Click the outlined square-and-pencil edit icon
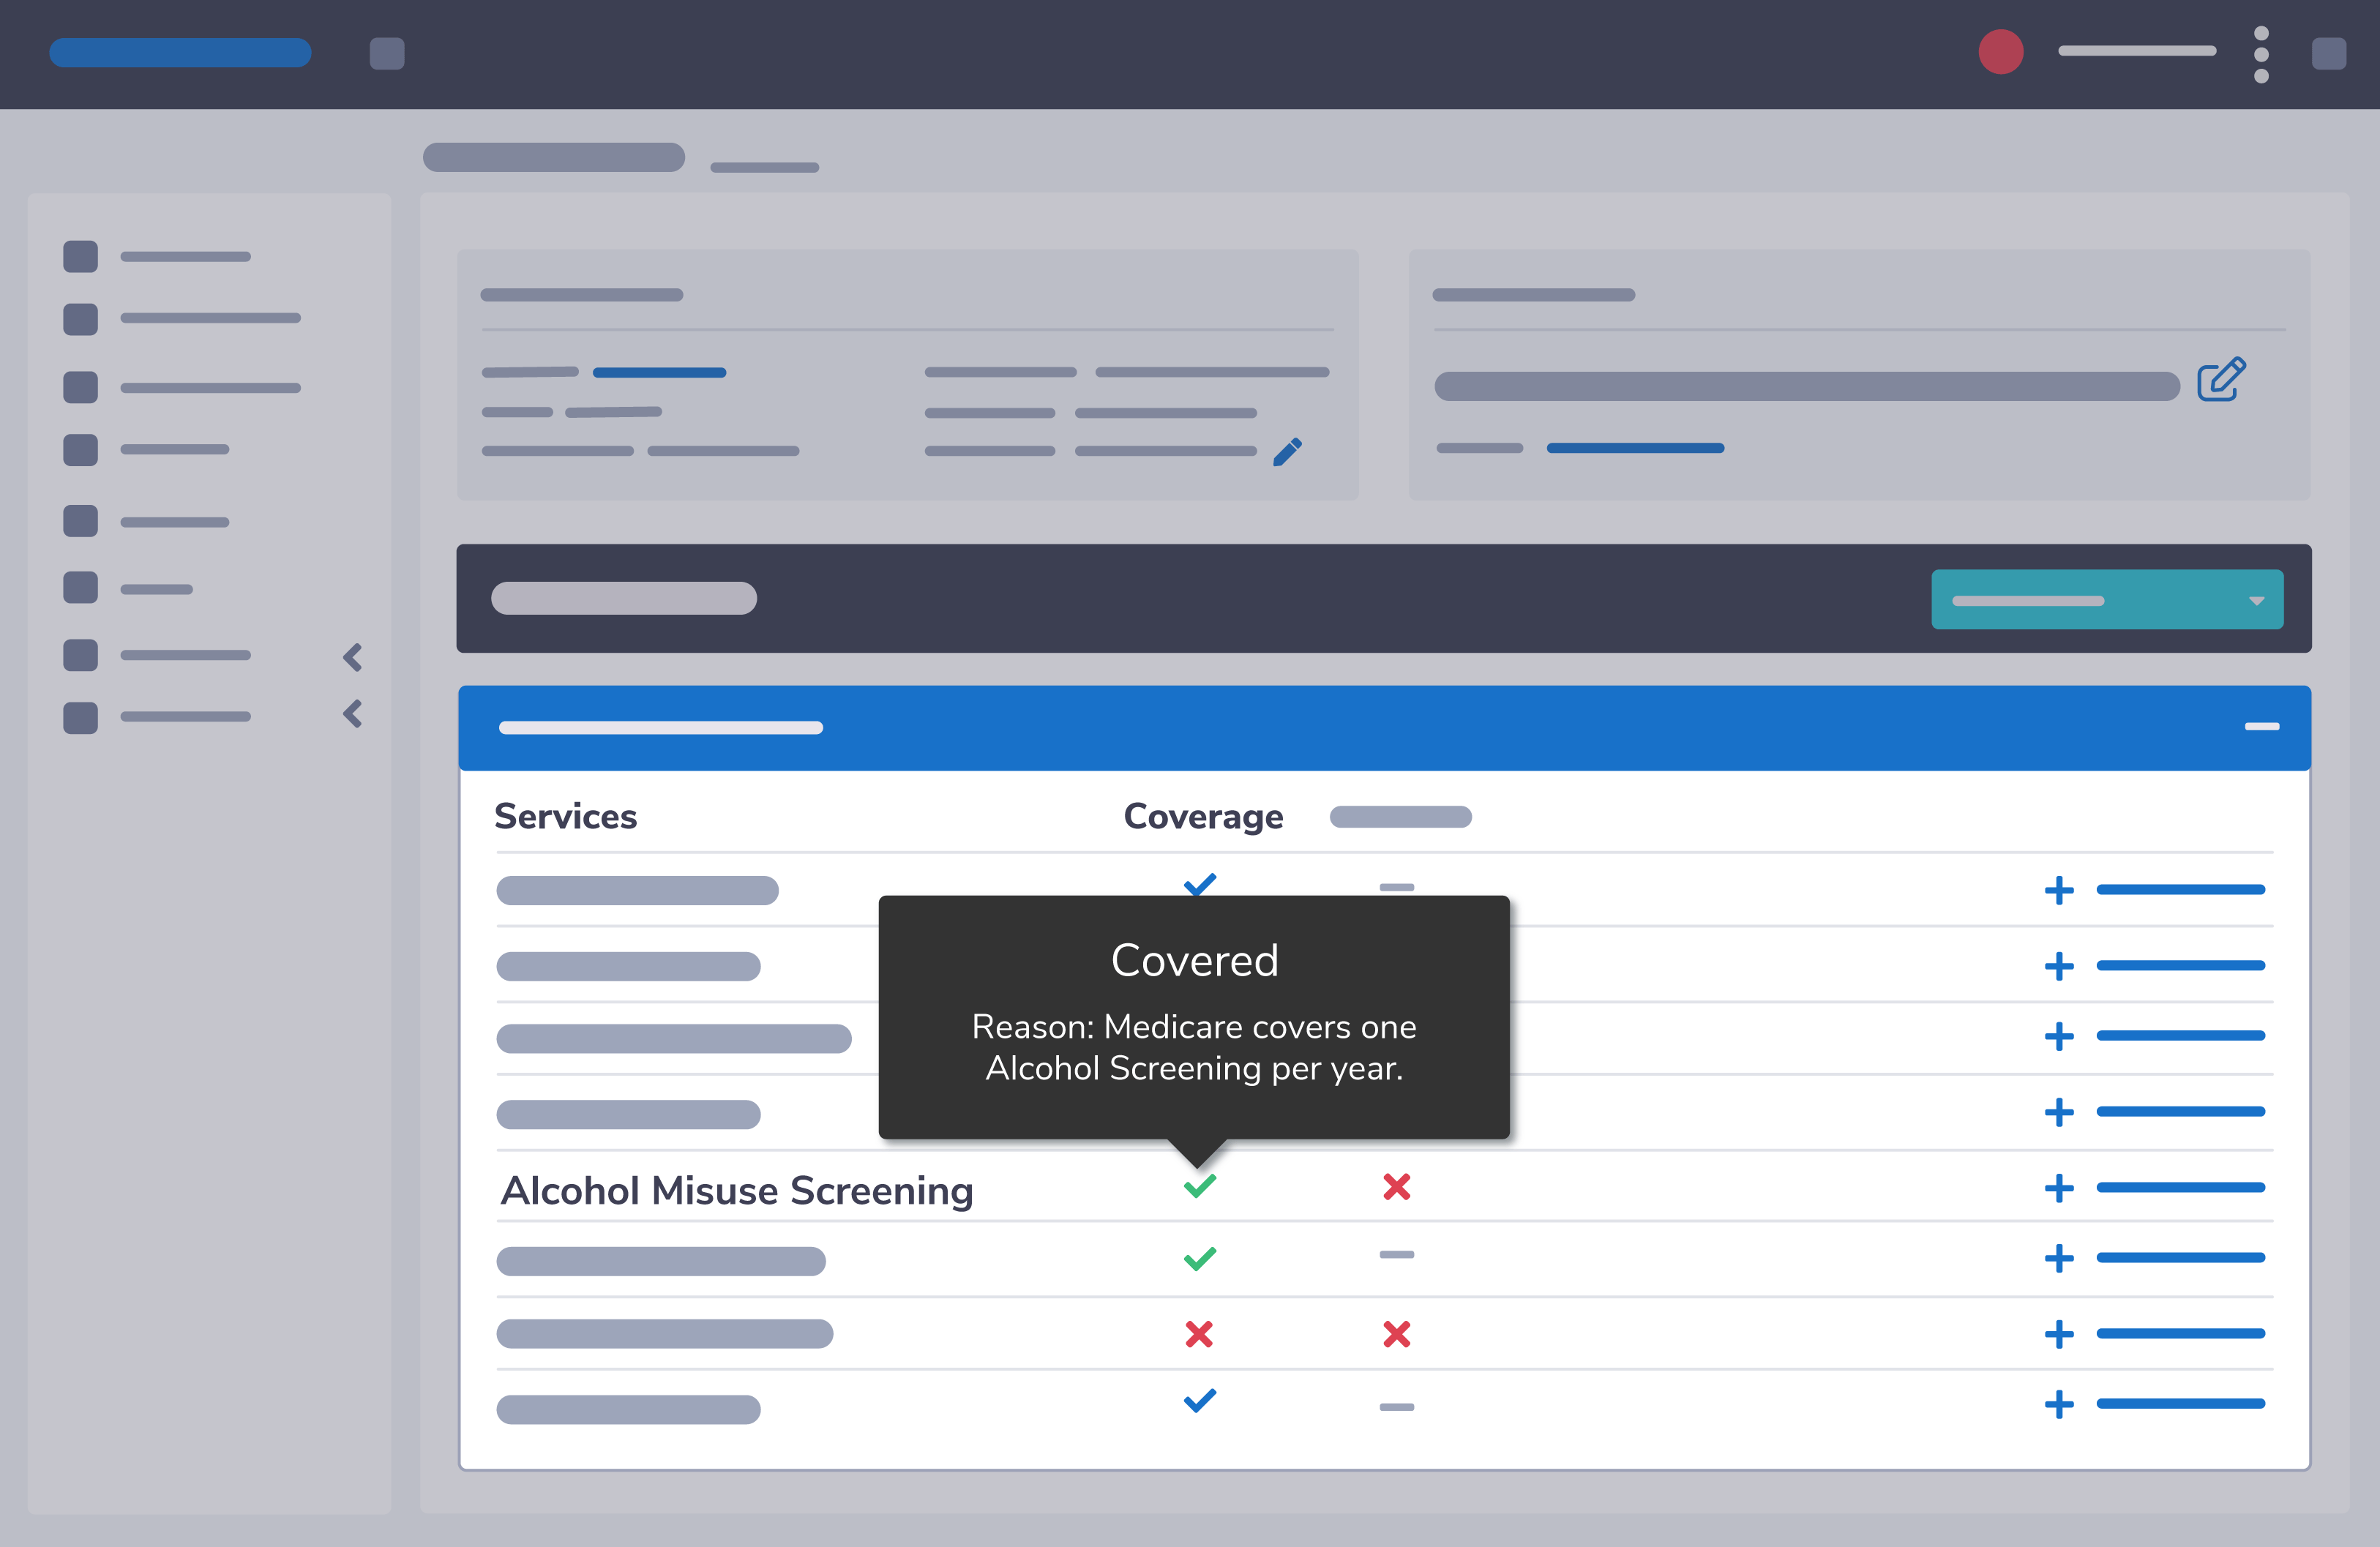Image resolution: width=2380 pixels, height=1547 pixels. 2221,380
